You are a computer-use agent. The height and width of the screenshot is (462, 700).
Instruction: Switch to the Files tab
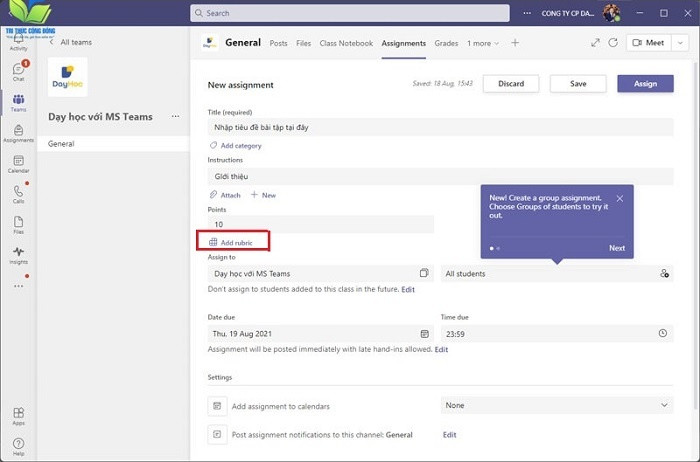coord(304,43)
